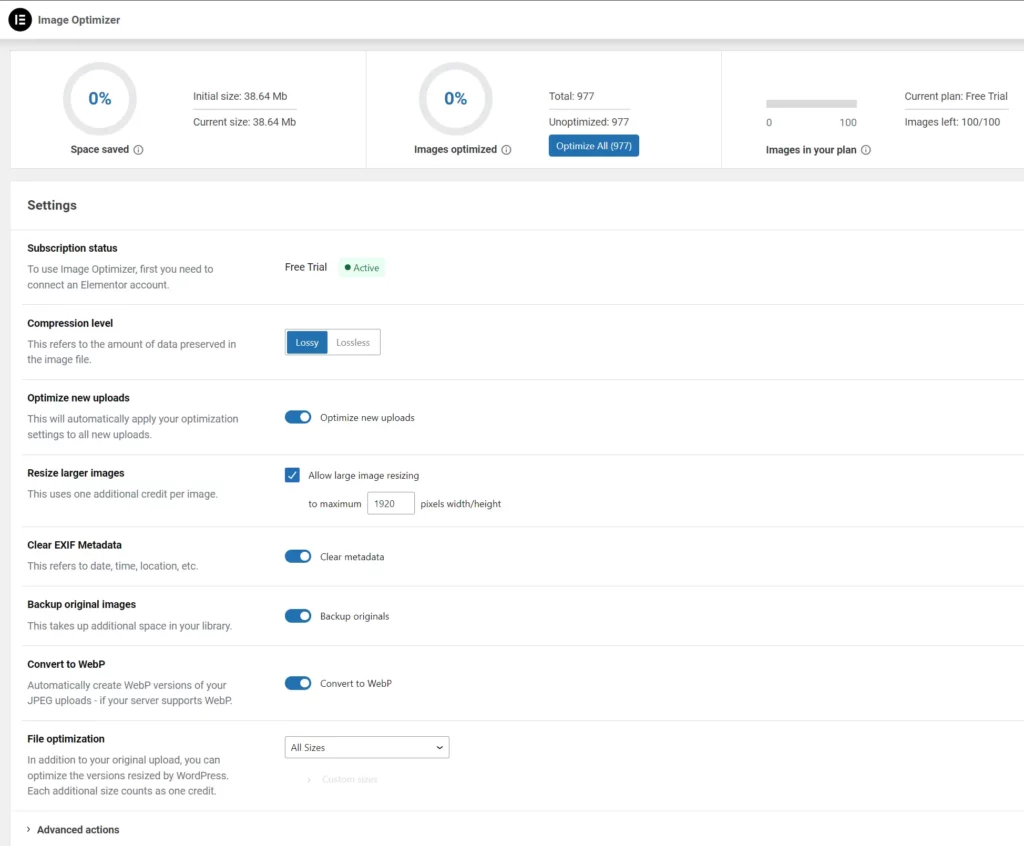Screen dimensions: 1024x846
Task: Uncheck Allow large image resizing
Action: [292, 475]
